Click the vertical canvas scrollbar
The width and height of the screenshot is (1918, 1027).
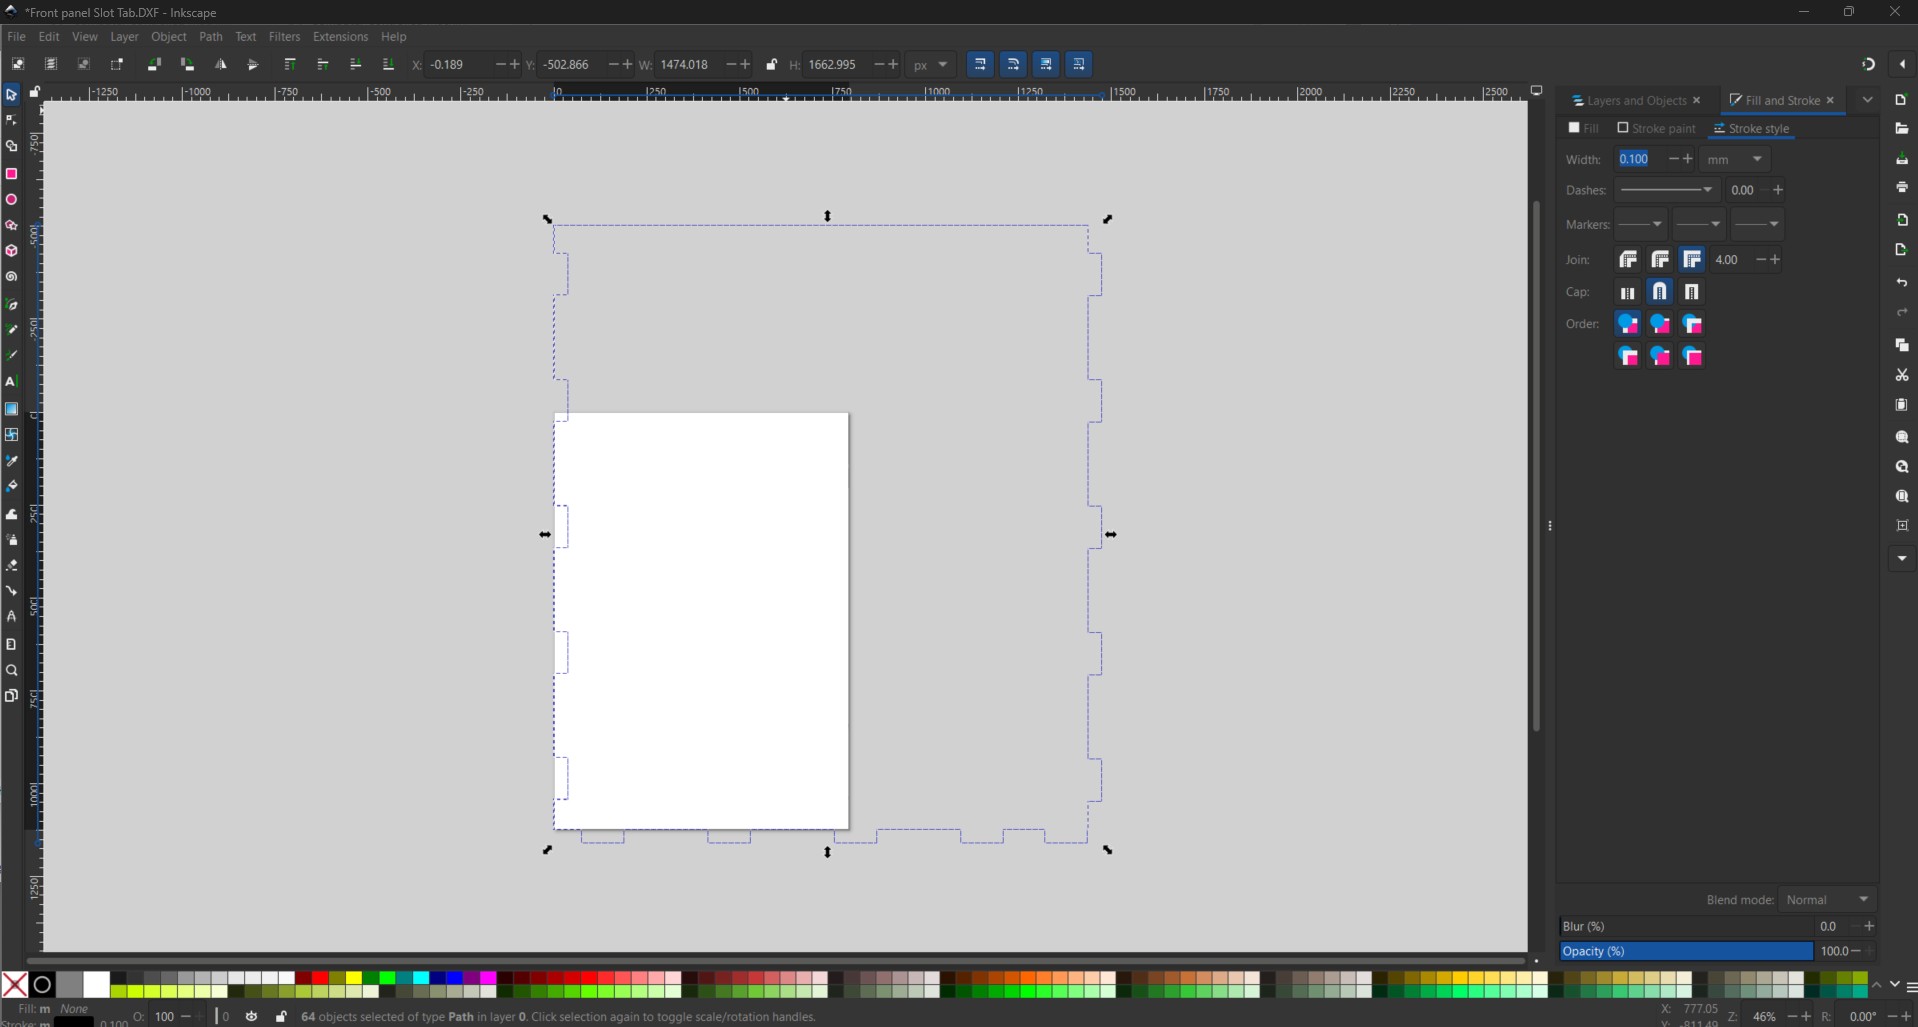1536,466
